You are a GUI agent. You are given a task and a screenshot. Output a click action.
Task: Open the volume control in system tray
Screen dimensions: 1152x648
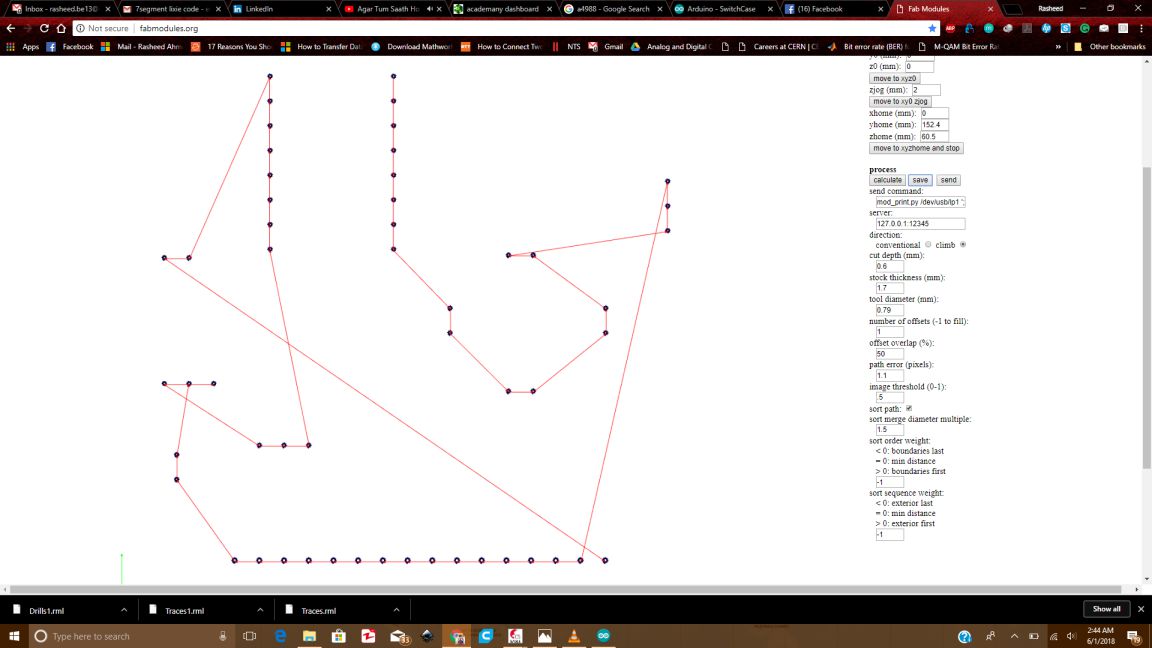point(1072,636)
